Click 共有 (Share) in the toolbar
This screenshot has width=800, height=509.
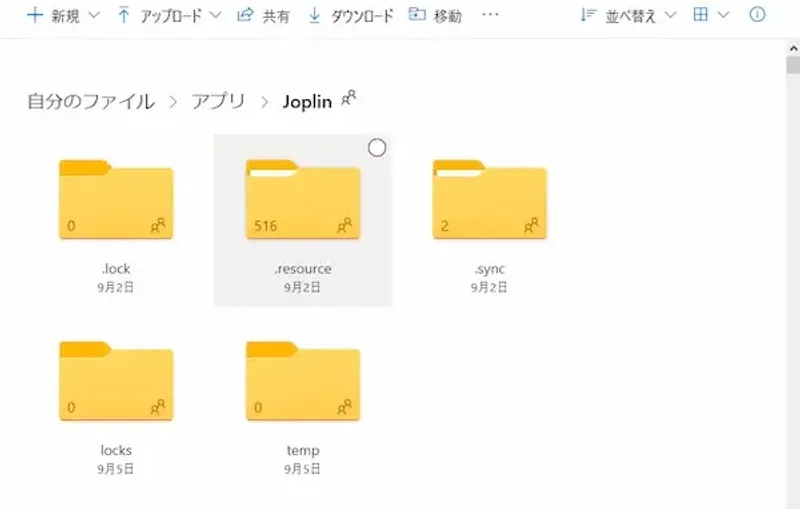(263, 16)
